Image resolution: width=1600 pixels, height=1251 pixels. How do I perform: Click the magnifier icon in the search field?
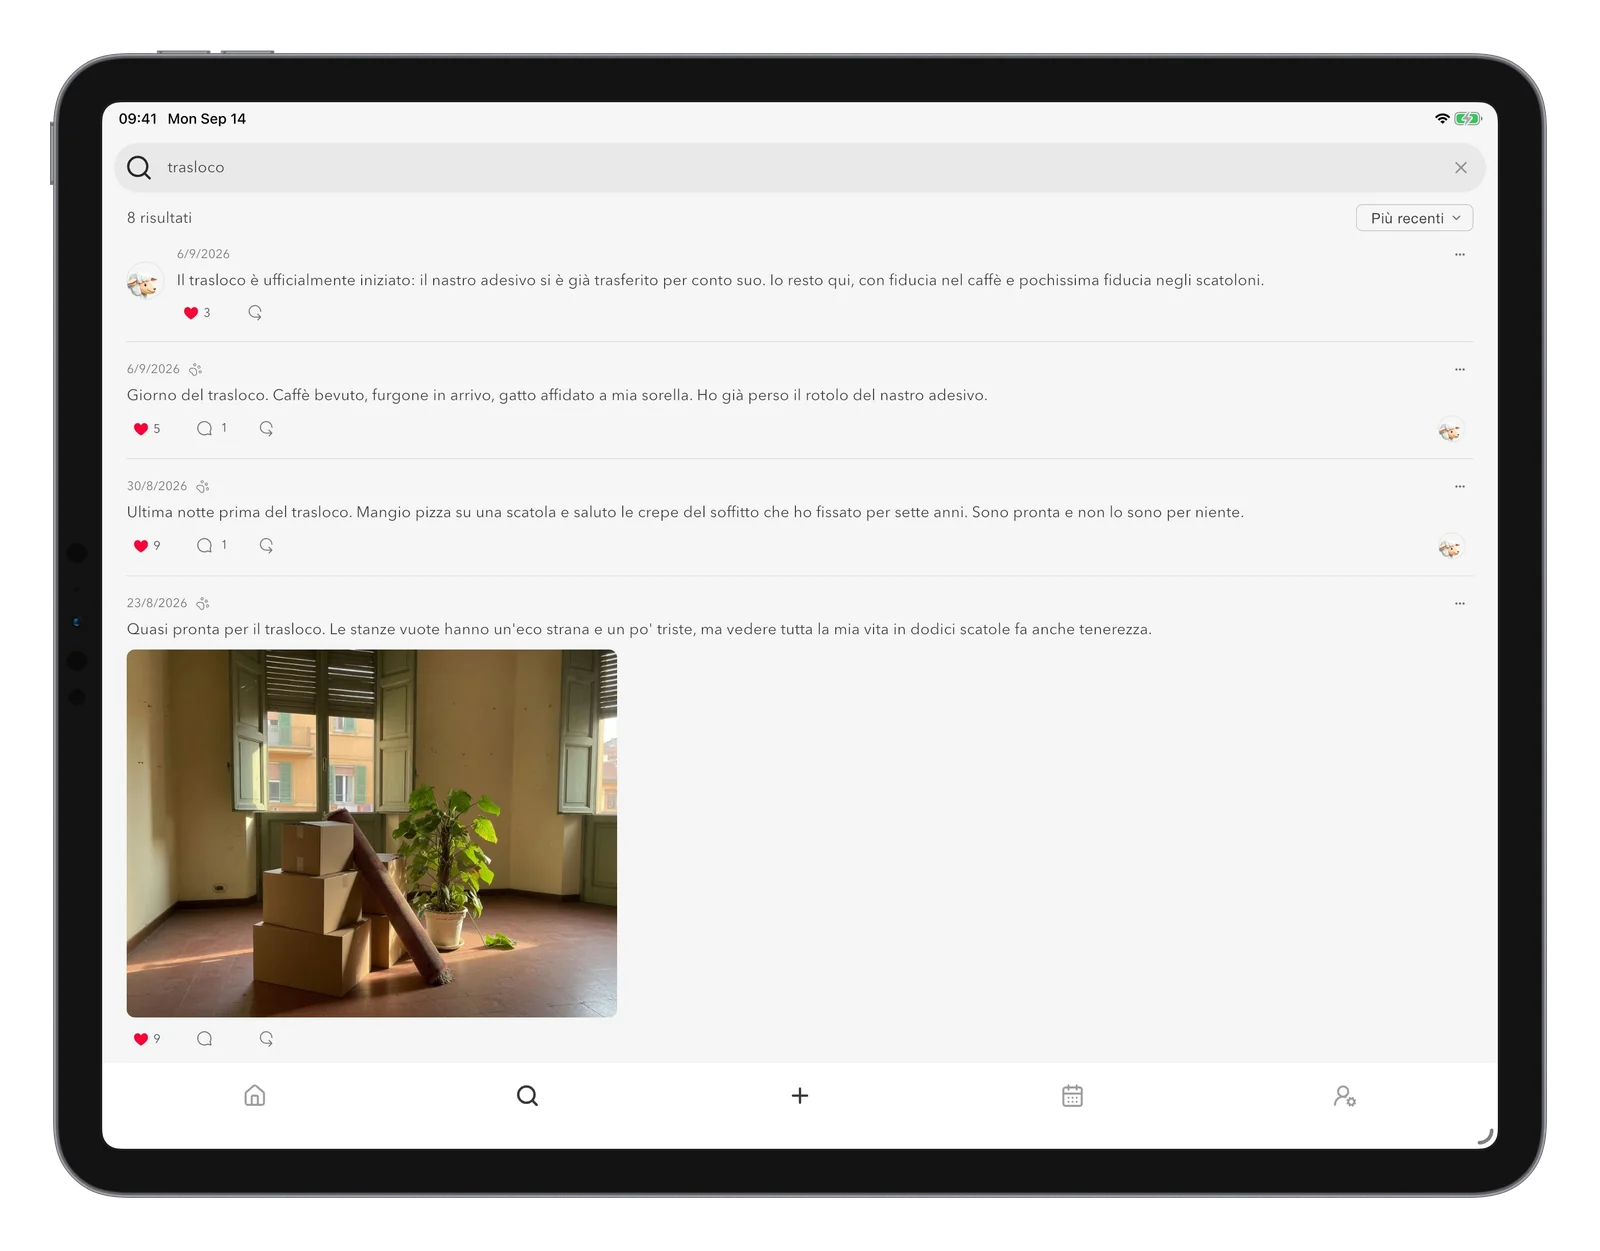click(139, 167)
